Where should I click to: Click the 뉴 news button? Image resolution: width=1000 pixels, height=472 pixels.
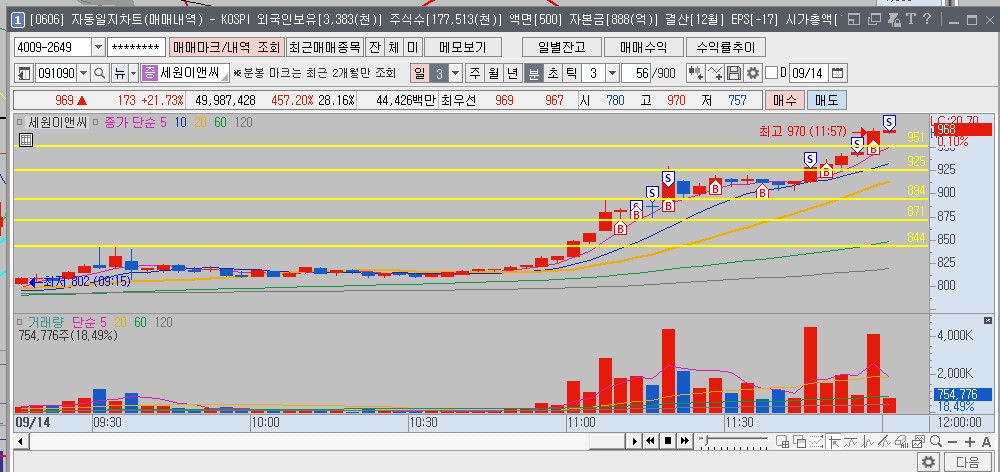(119, 73)
